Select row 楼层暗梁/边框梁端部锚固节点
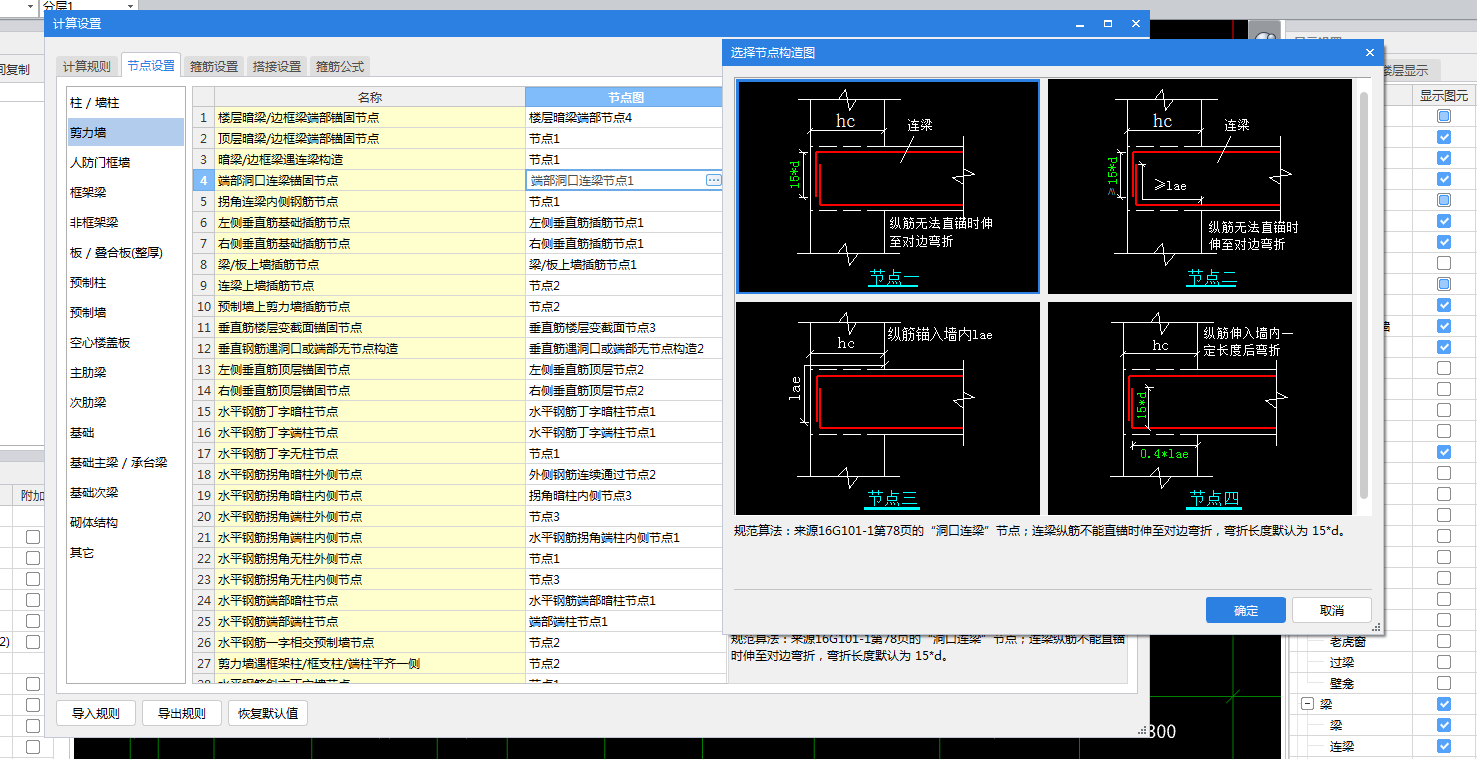The width and height of the screenshot is (1477, 759). (370, 117)
